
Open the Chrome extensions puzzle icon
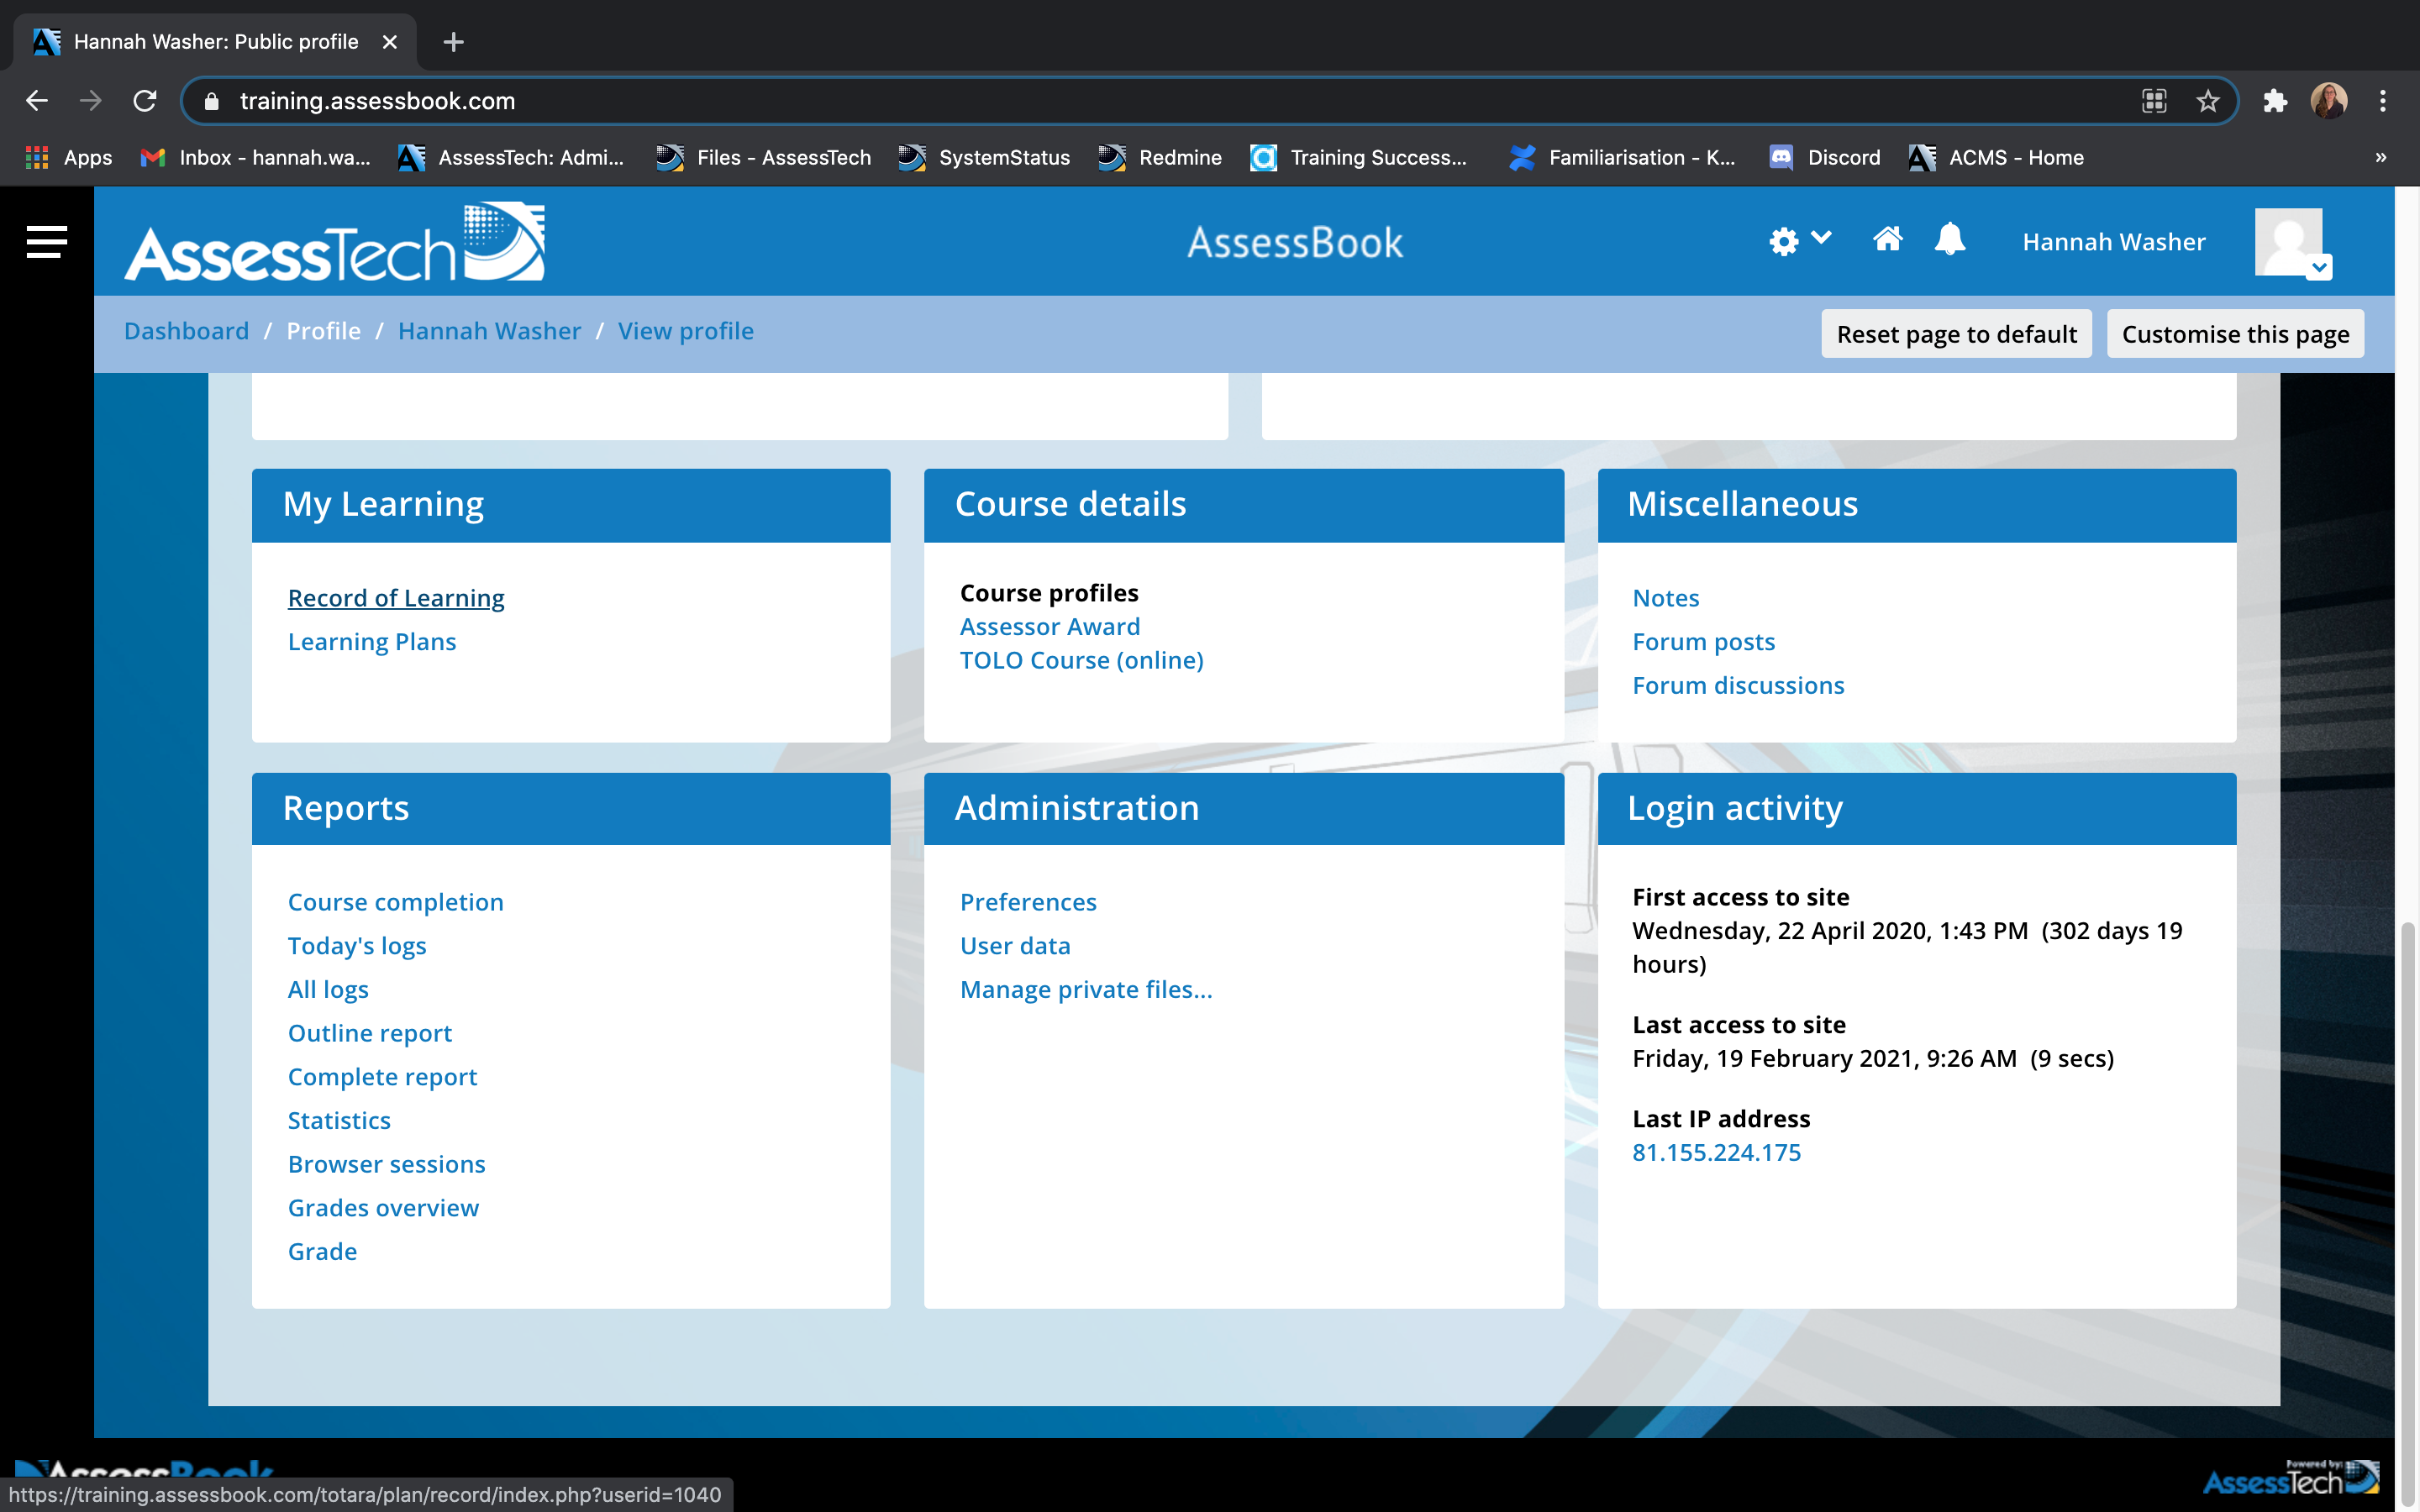click(2275, 101)
